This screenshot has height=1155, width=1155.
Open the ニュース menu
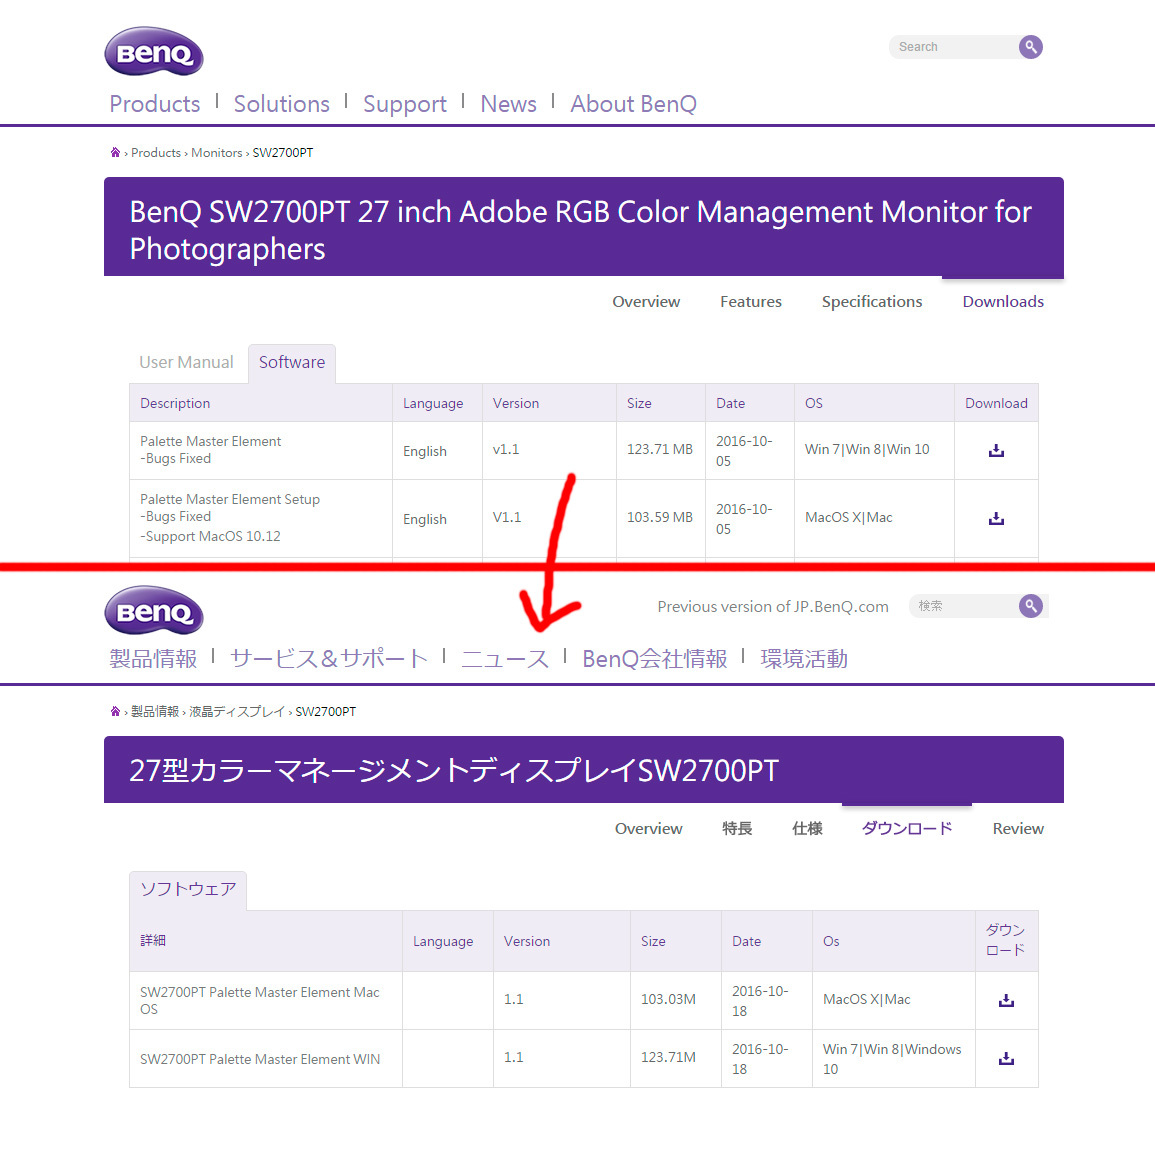click(505, 659)
